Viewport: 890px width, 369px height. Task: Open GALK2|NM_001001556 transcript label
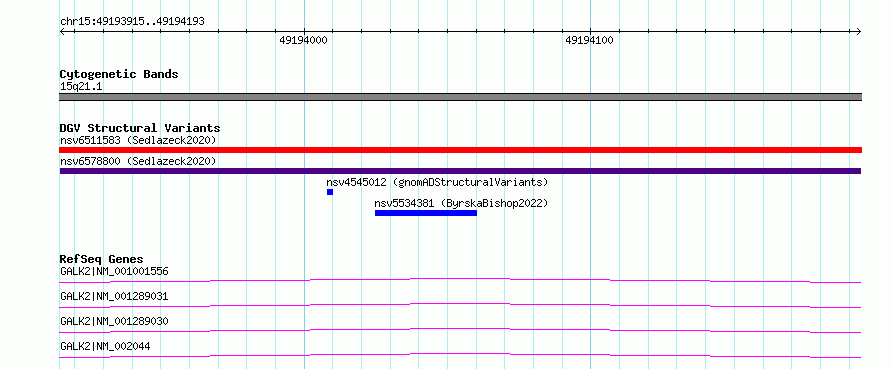point(114,271)
